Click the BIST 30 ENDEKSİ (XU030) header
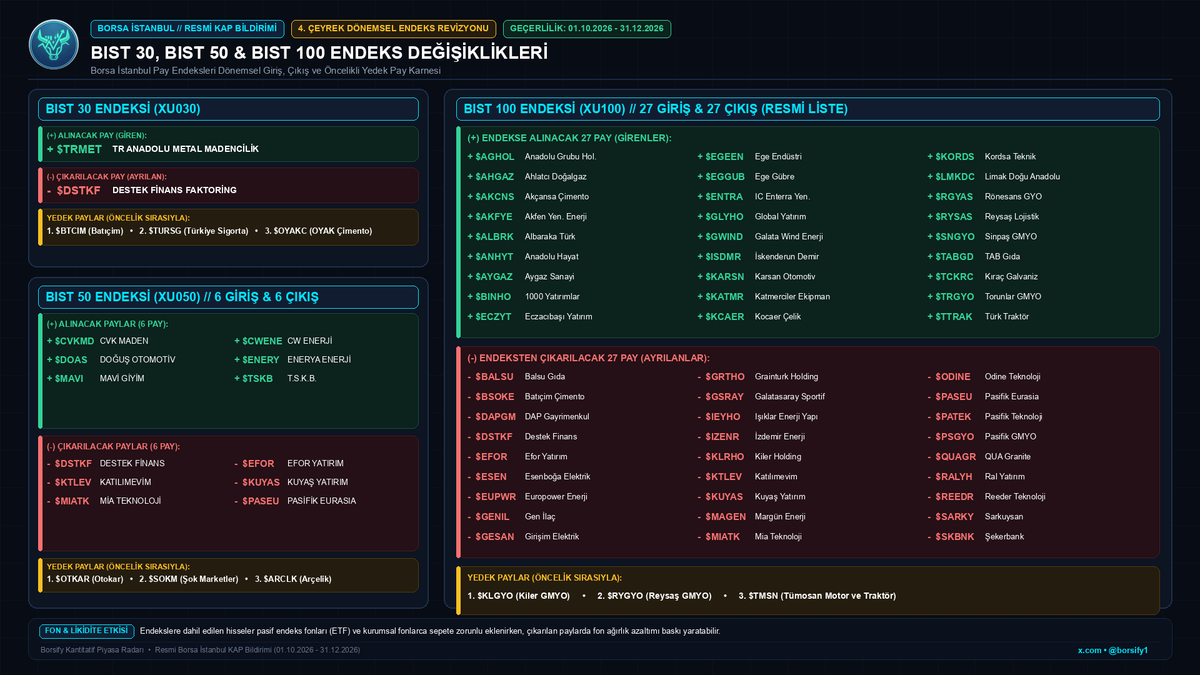 tap(228, 109)
